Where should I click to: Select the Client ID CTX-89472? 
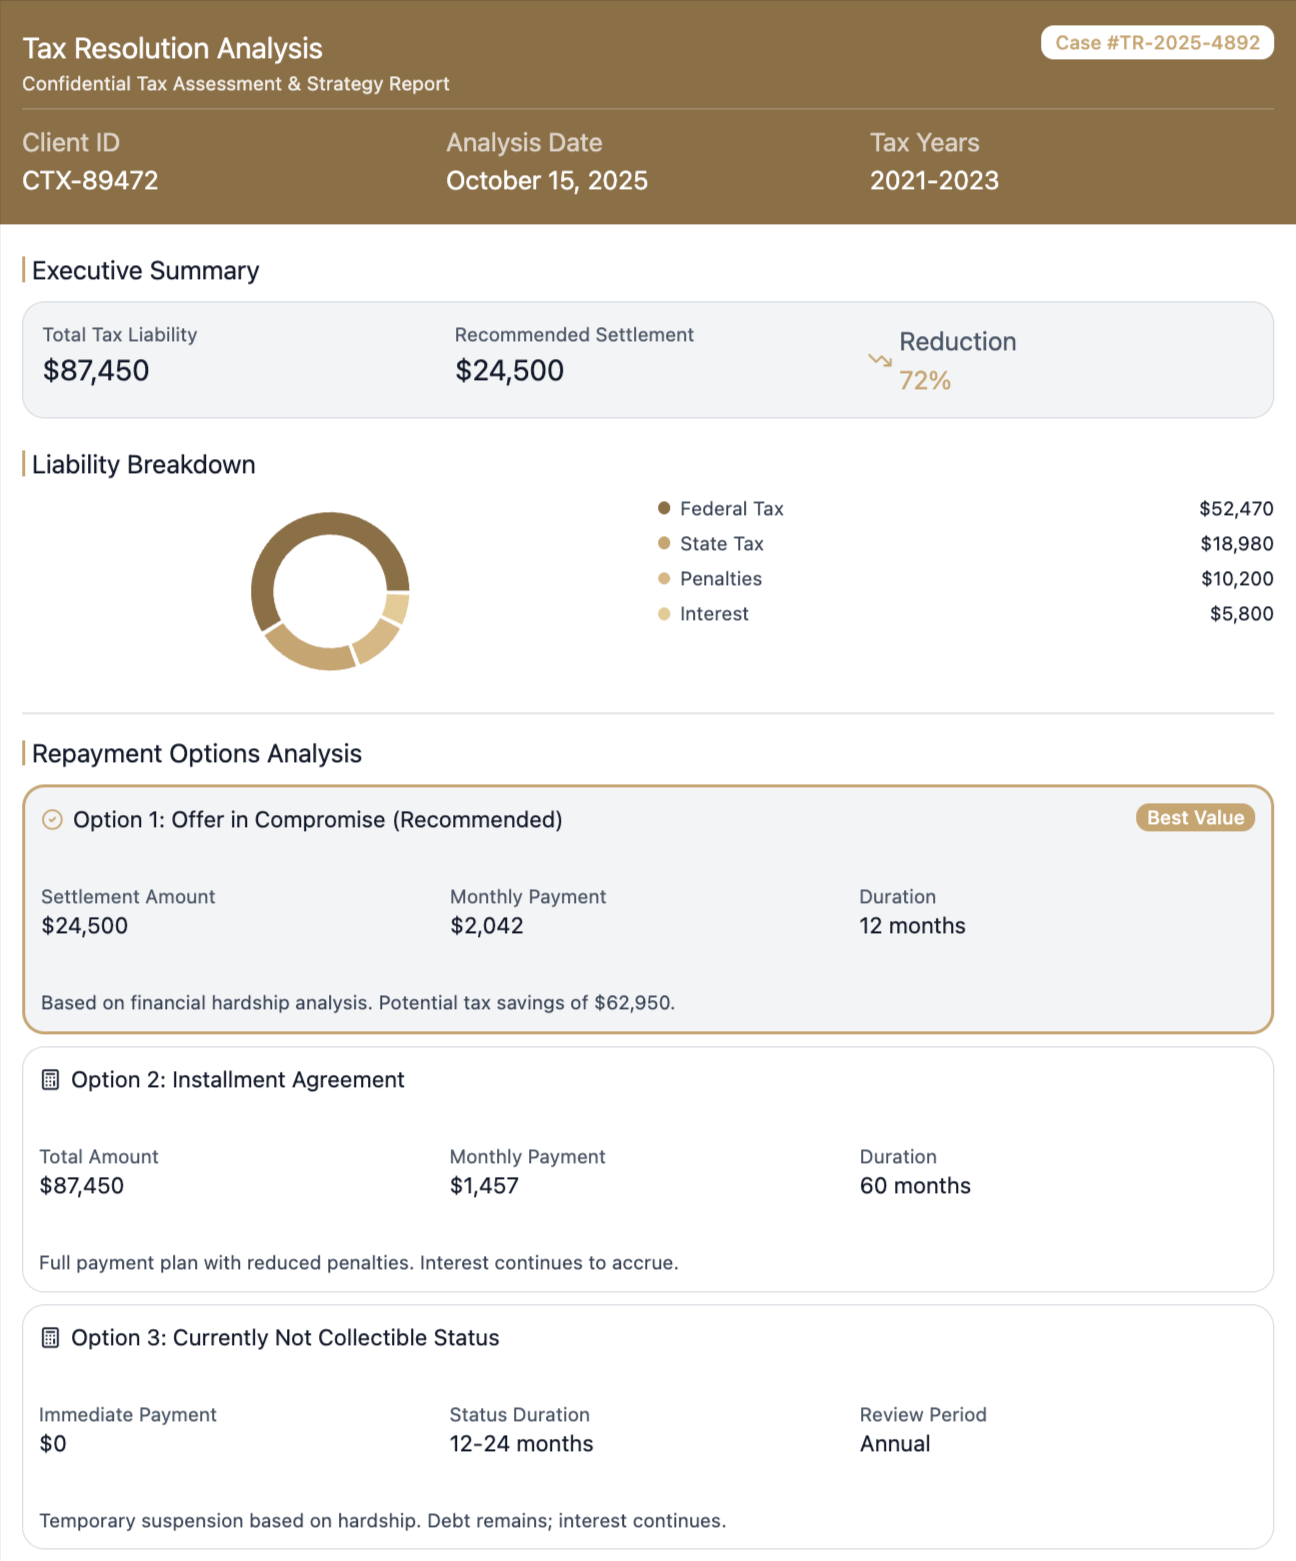pyautogui.click(x=90, y=180)
